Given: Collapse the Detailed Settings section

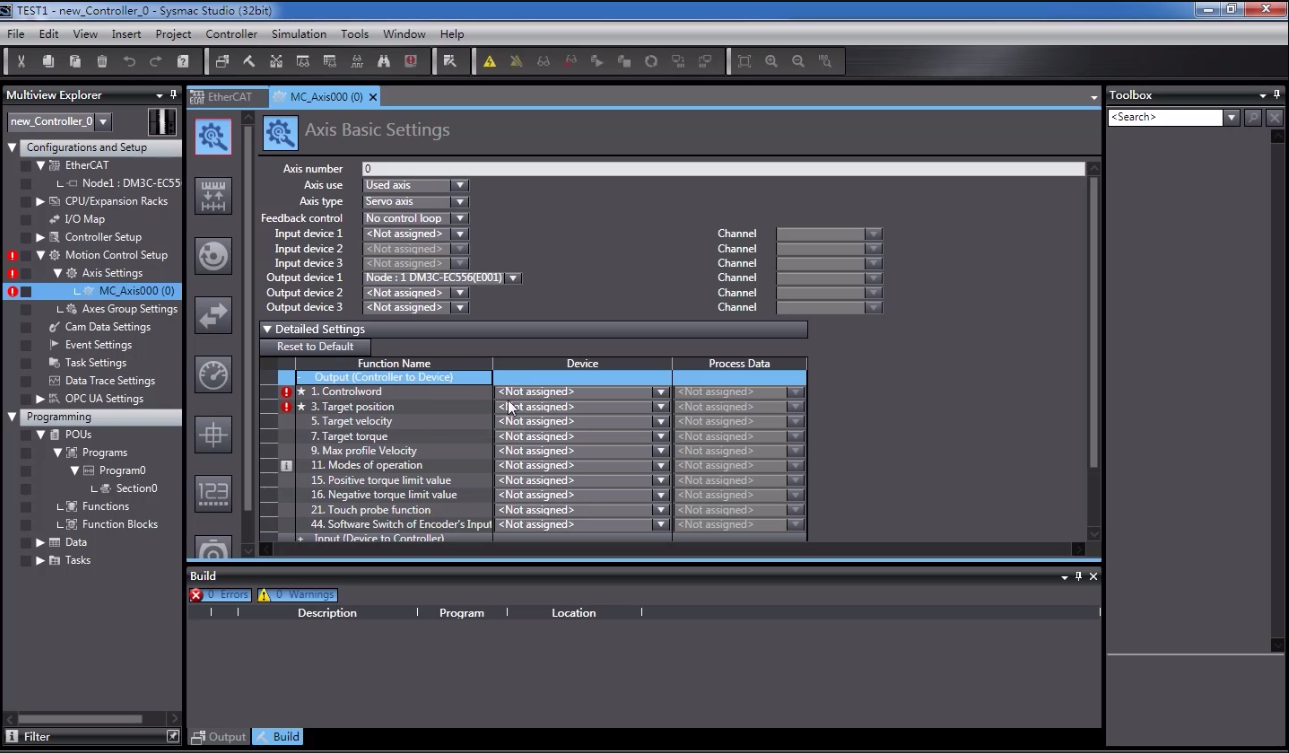Looking at the screenshot, I should point(267,329).
